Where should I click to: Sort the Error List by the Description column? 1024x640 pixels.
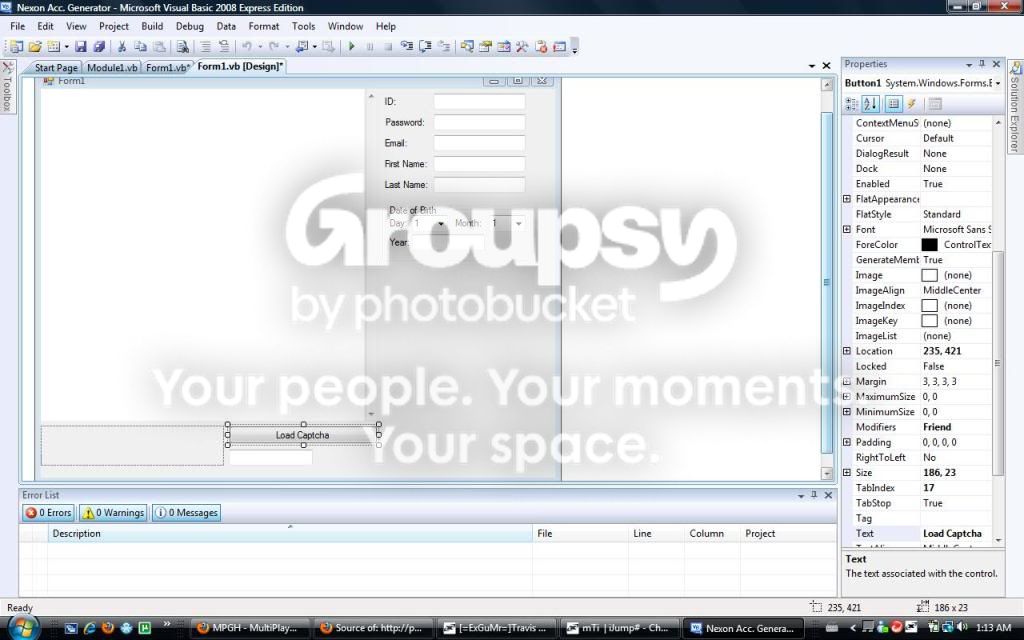(291, 534)
